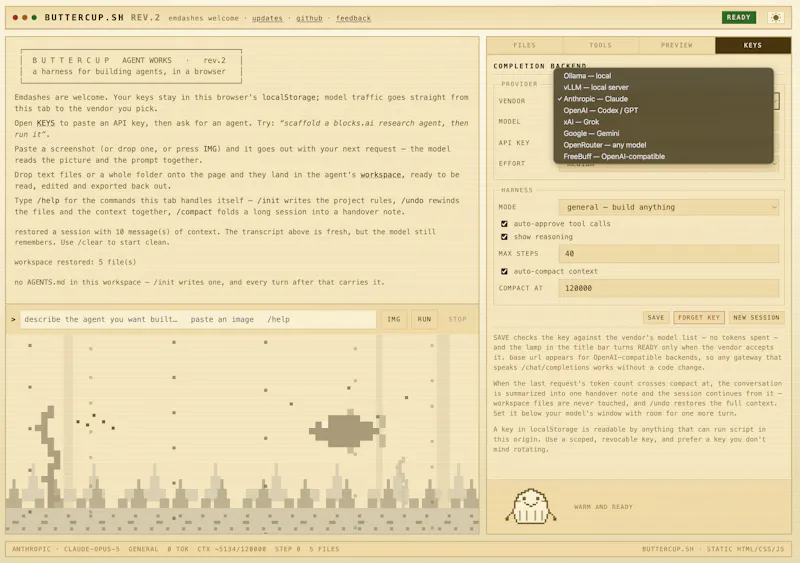
Task: Click the green traffic light dot
Action: 34,17
